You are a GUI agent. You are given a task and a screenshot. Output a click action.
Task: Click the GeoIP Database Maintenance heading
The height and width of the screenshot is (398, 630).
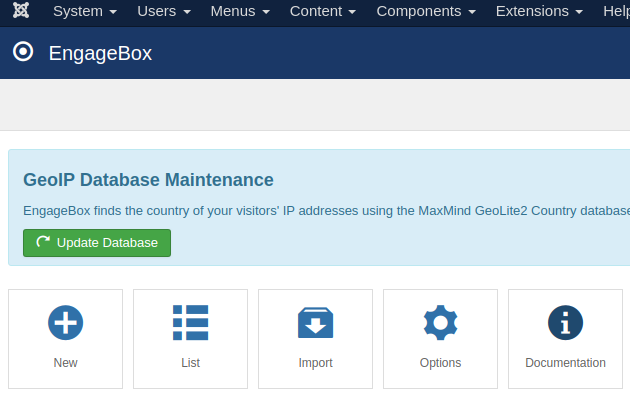click(x=148, y=180)
